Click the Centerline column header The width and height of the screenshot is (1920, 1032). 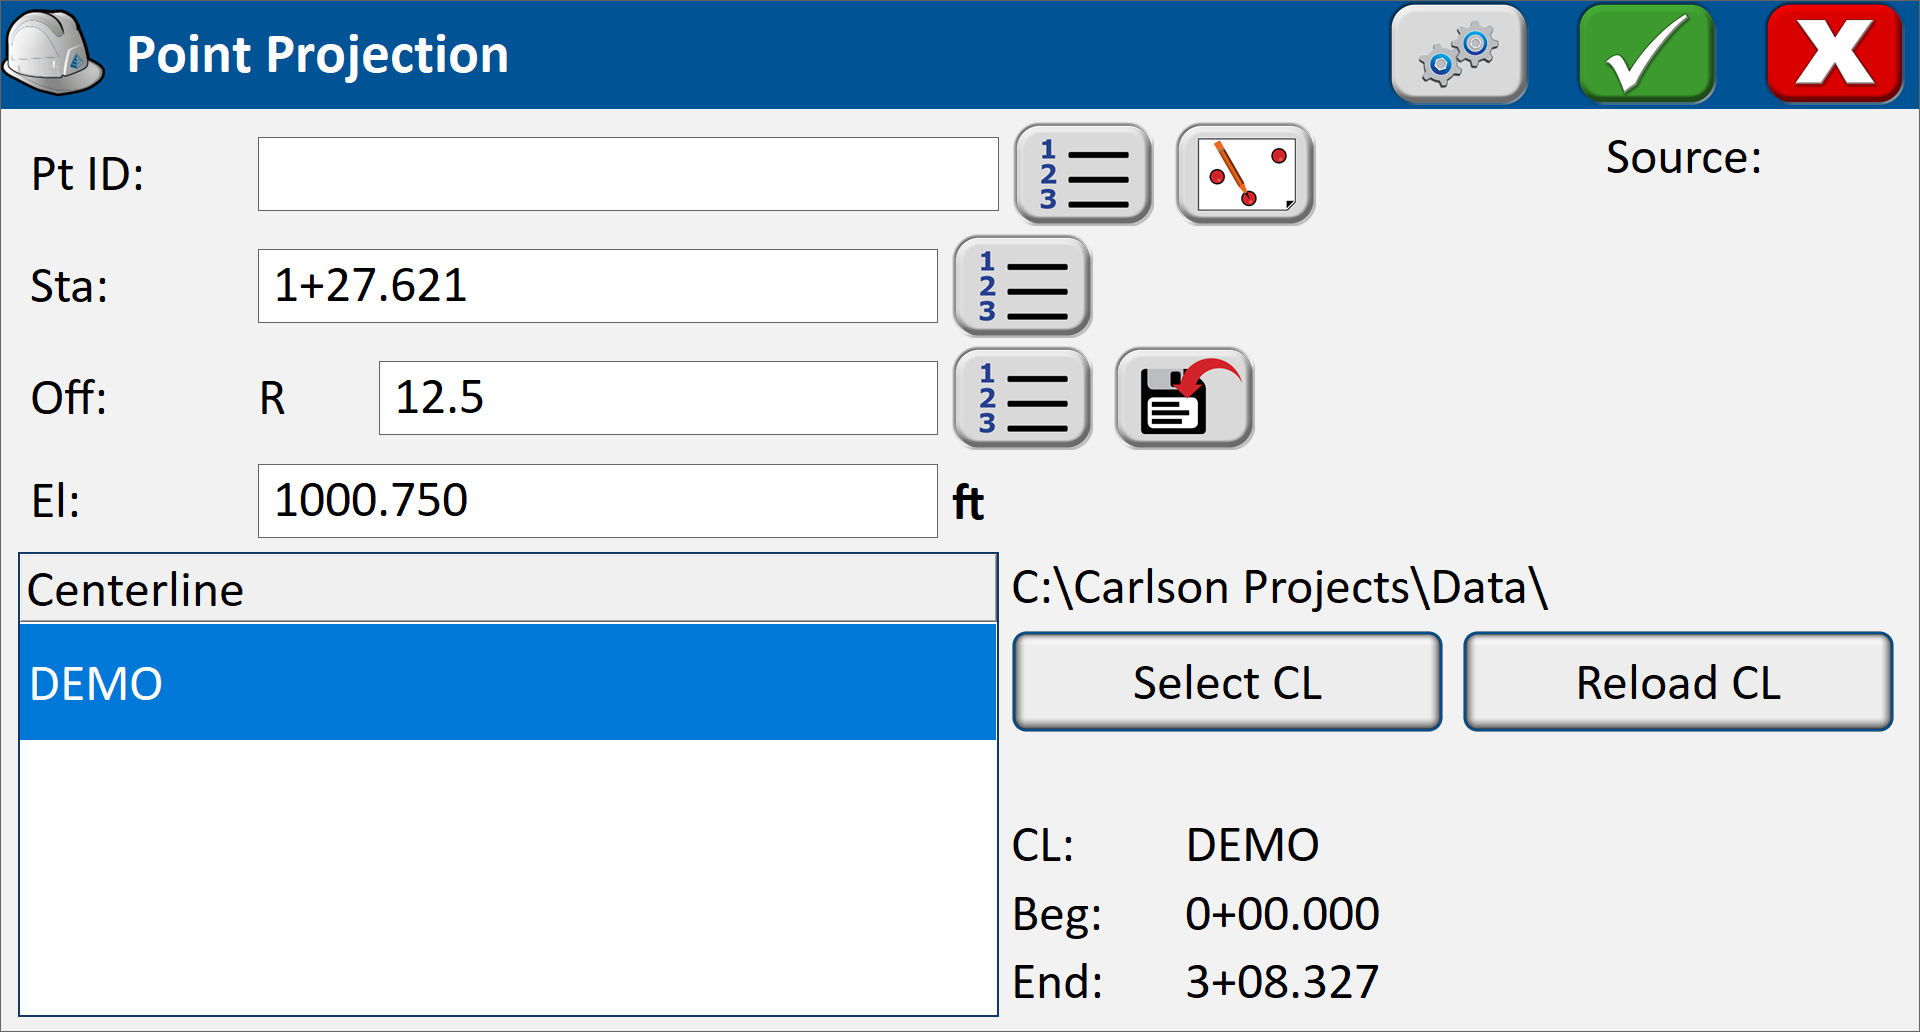(x=508, y=589)
